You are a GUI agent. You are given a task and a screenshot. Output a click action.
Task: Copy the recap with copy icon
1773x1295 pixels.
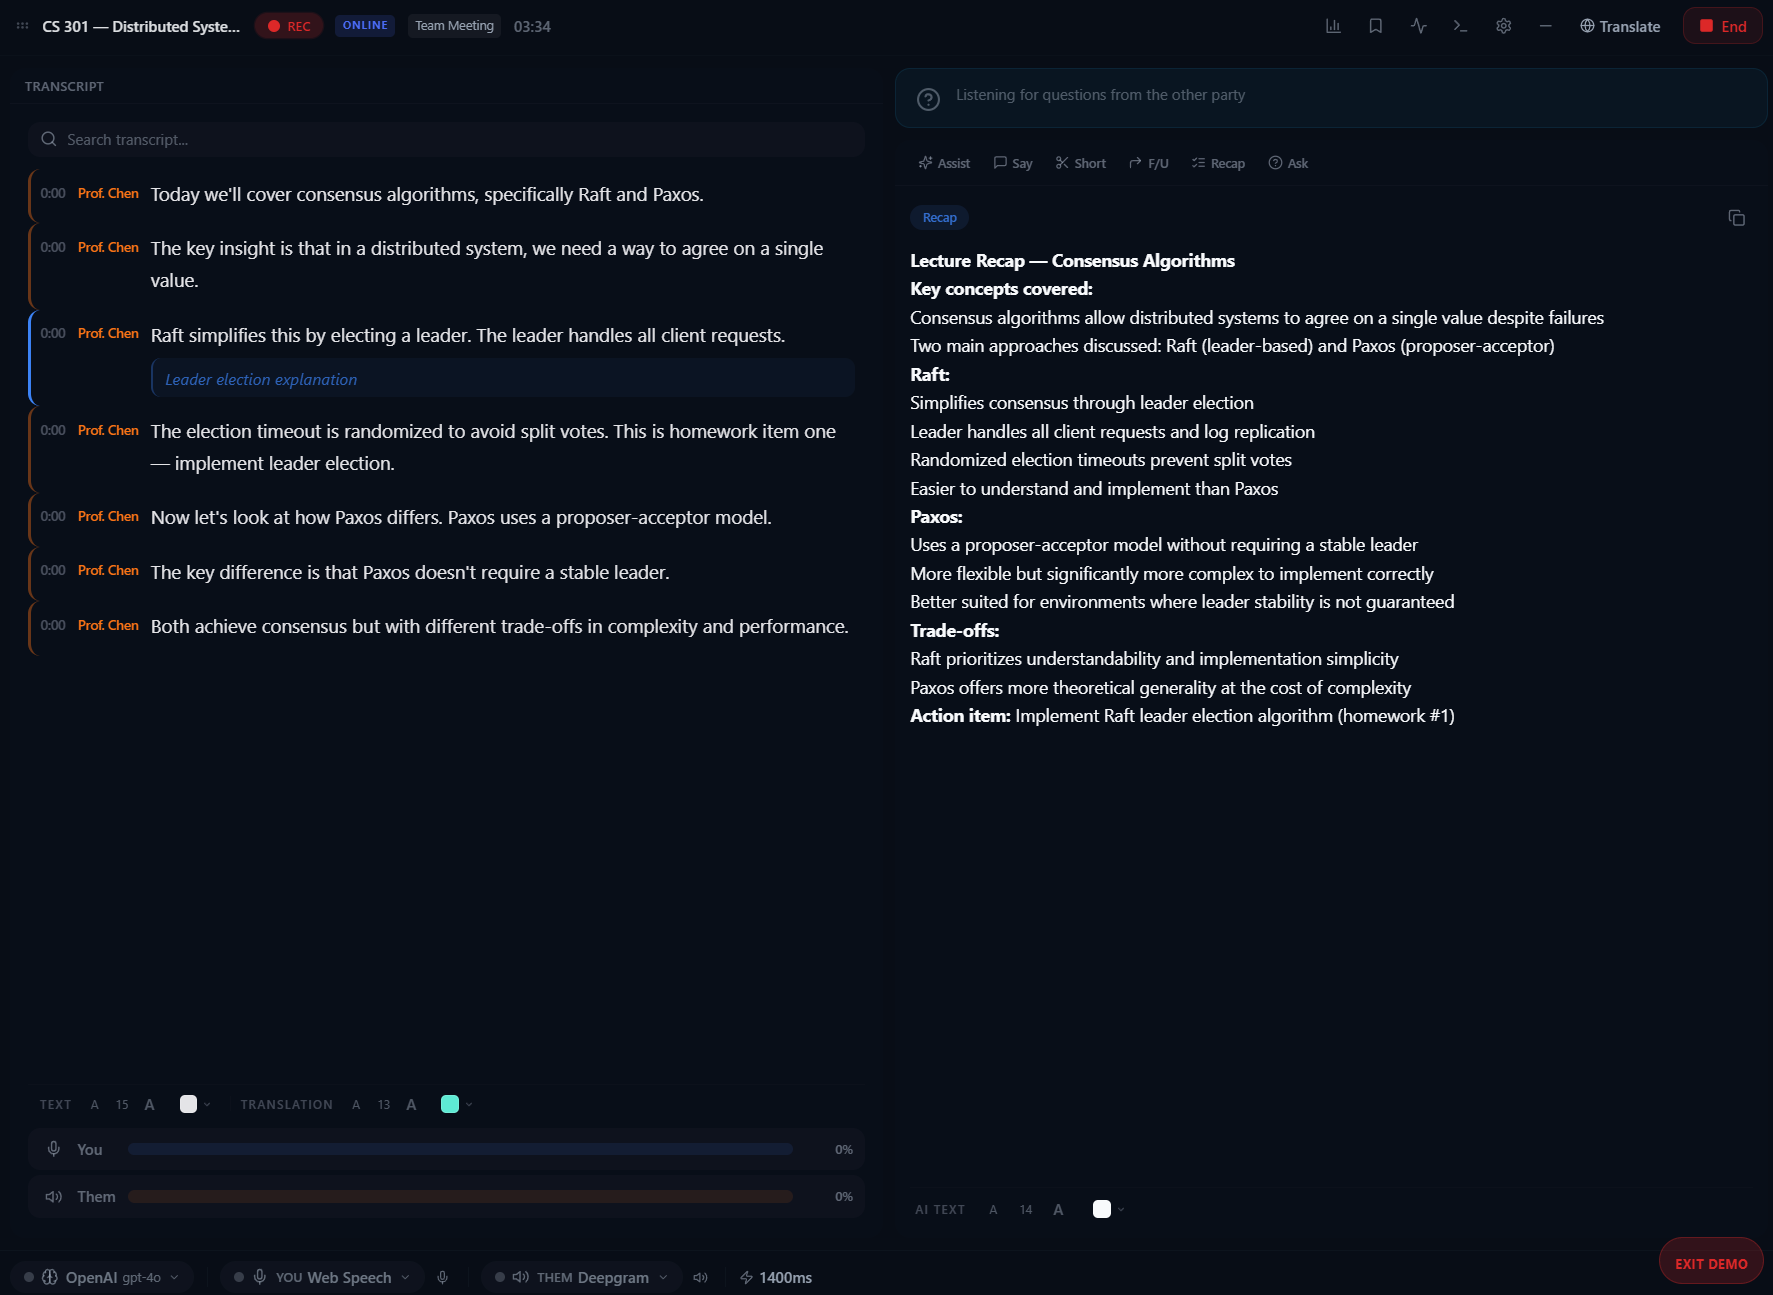[1737, 218]
